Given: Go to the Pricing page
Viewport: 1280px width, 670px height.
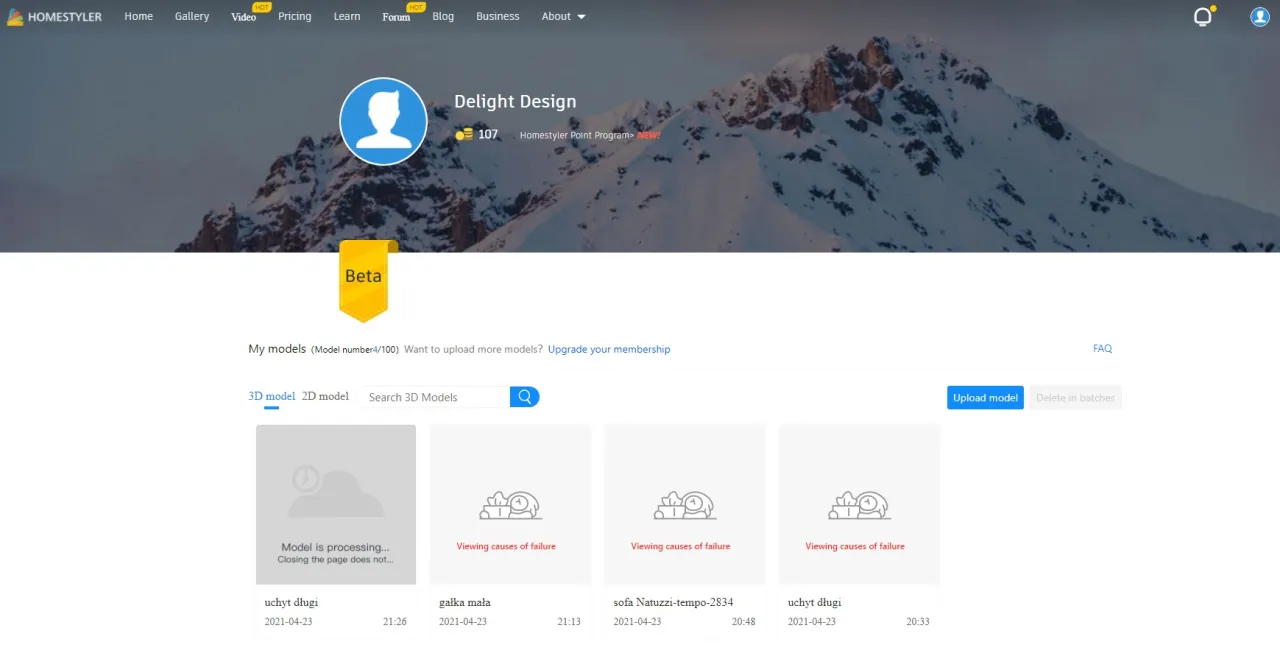Looking at the screenshot, I should (294, 17).
